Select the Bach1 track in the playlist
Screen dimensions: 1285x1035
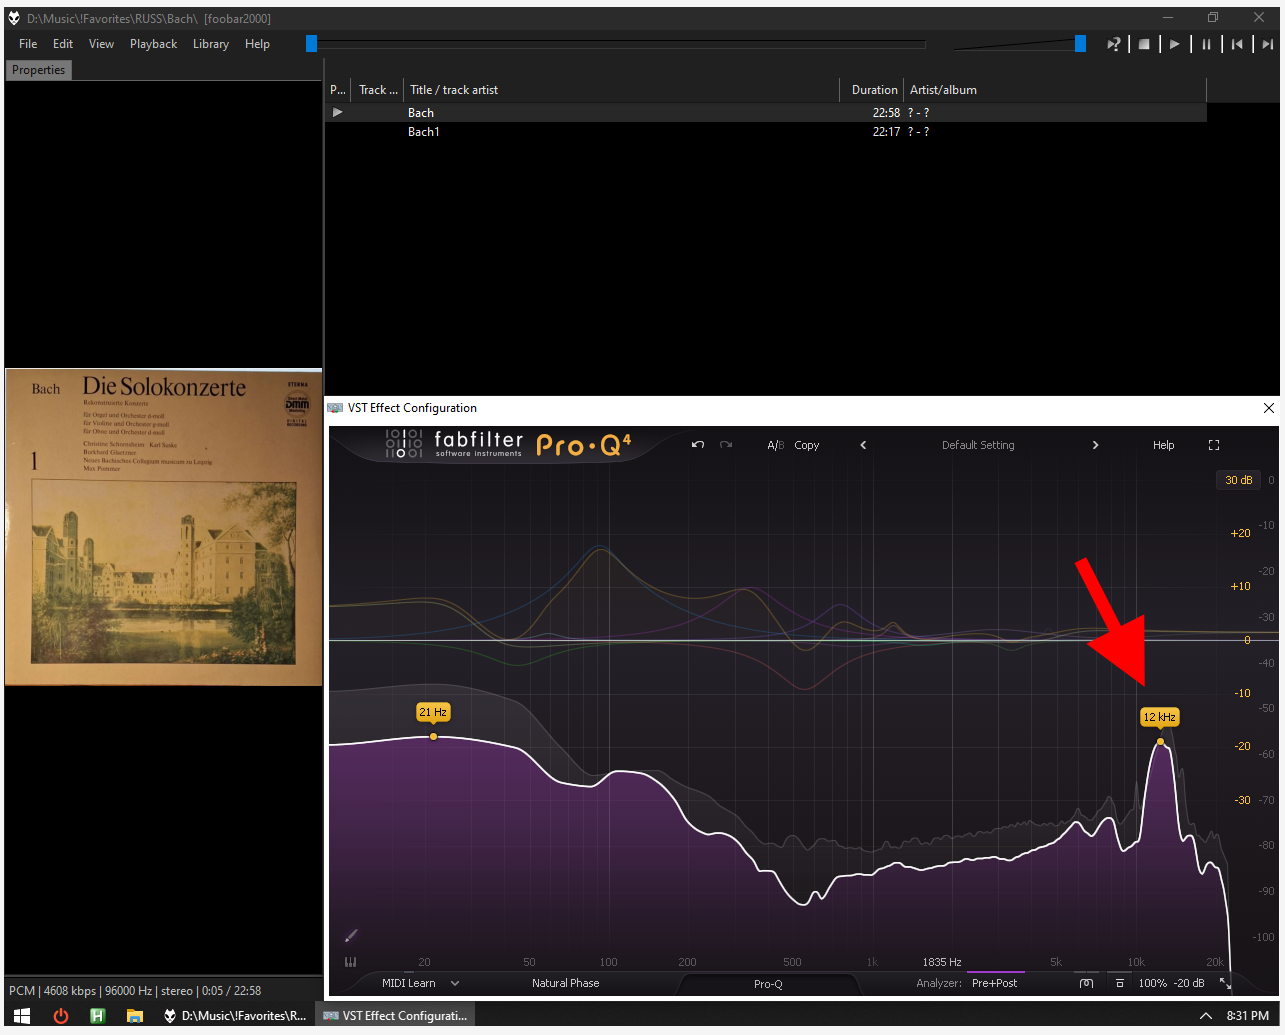[x=766, y=132]
